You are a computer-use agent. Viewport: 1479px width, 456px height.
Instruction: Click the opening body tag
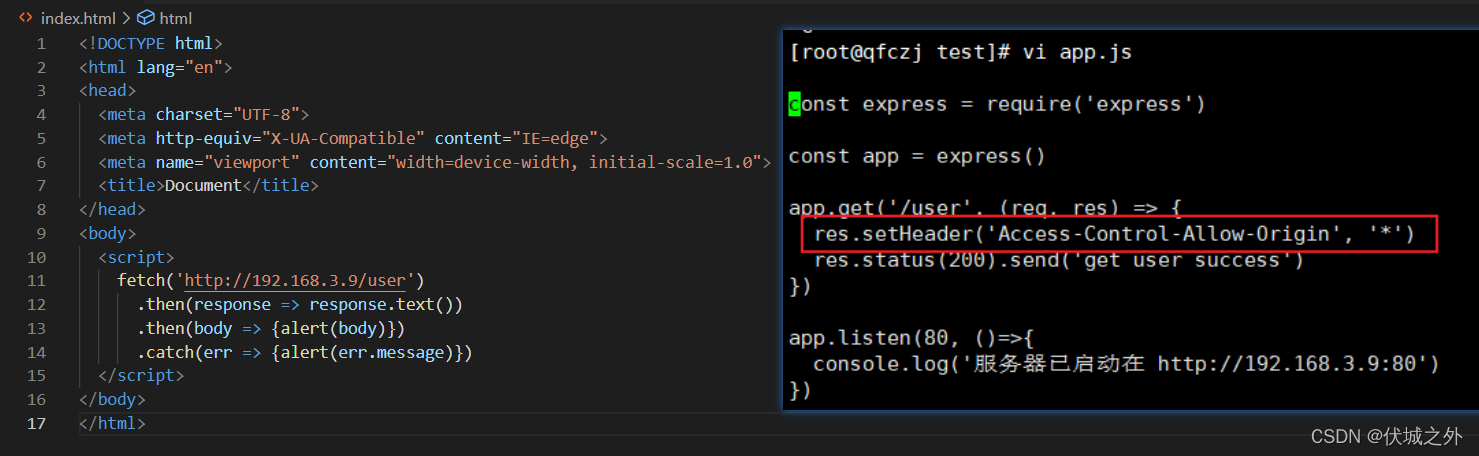click(x=108, y=233)
